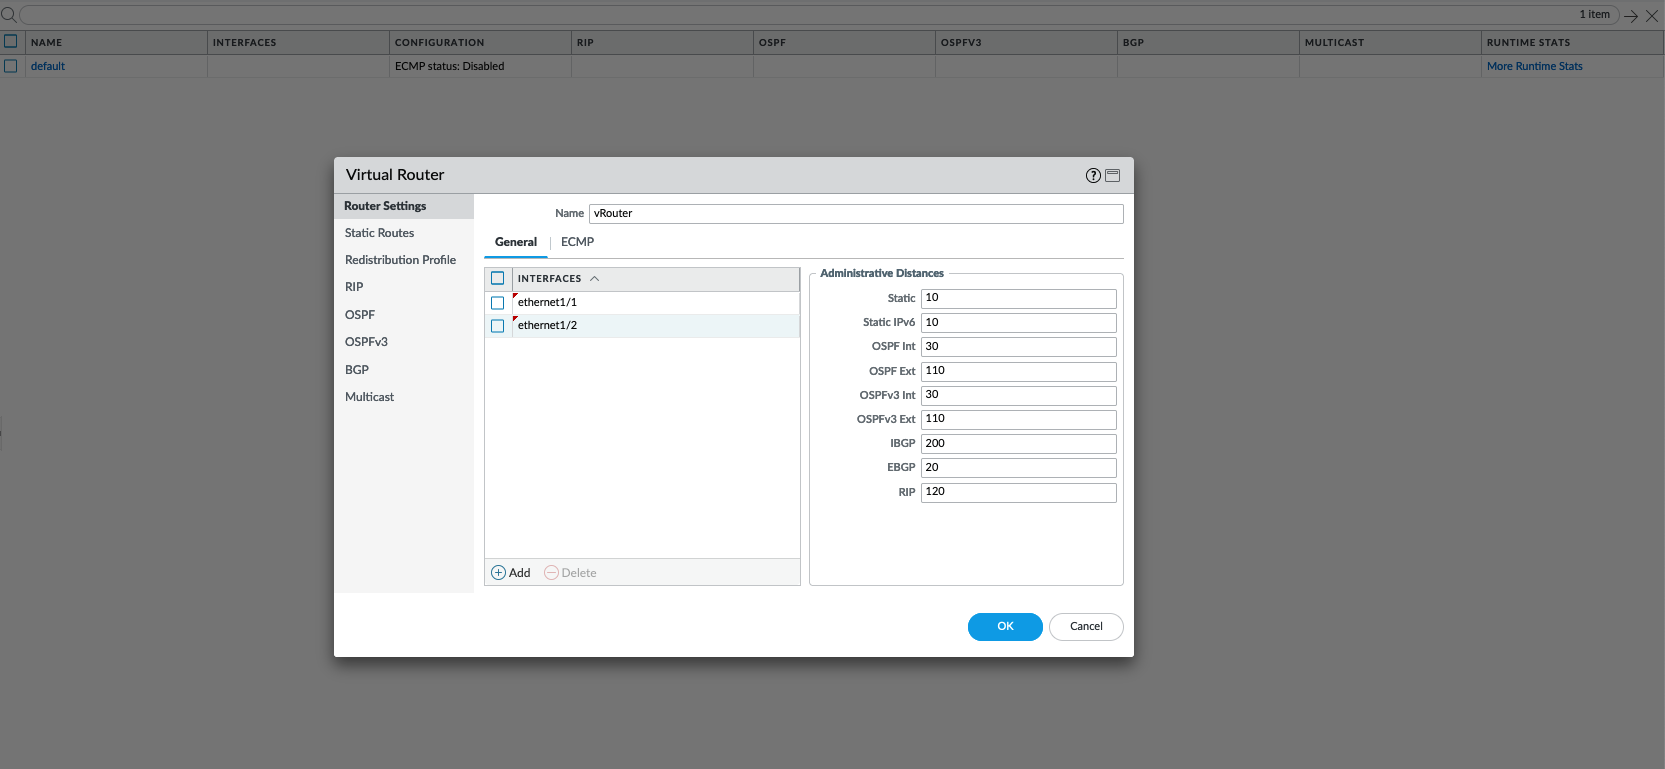Open the Redistribution Profile section
Image resolution: width=1665 pixels, height=769 pixels.
click(400, 260)
